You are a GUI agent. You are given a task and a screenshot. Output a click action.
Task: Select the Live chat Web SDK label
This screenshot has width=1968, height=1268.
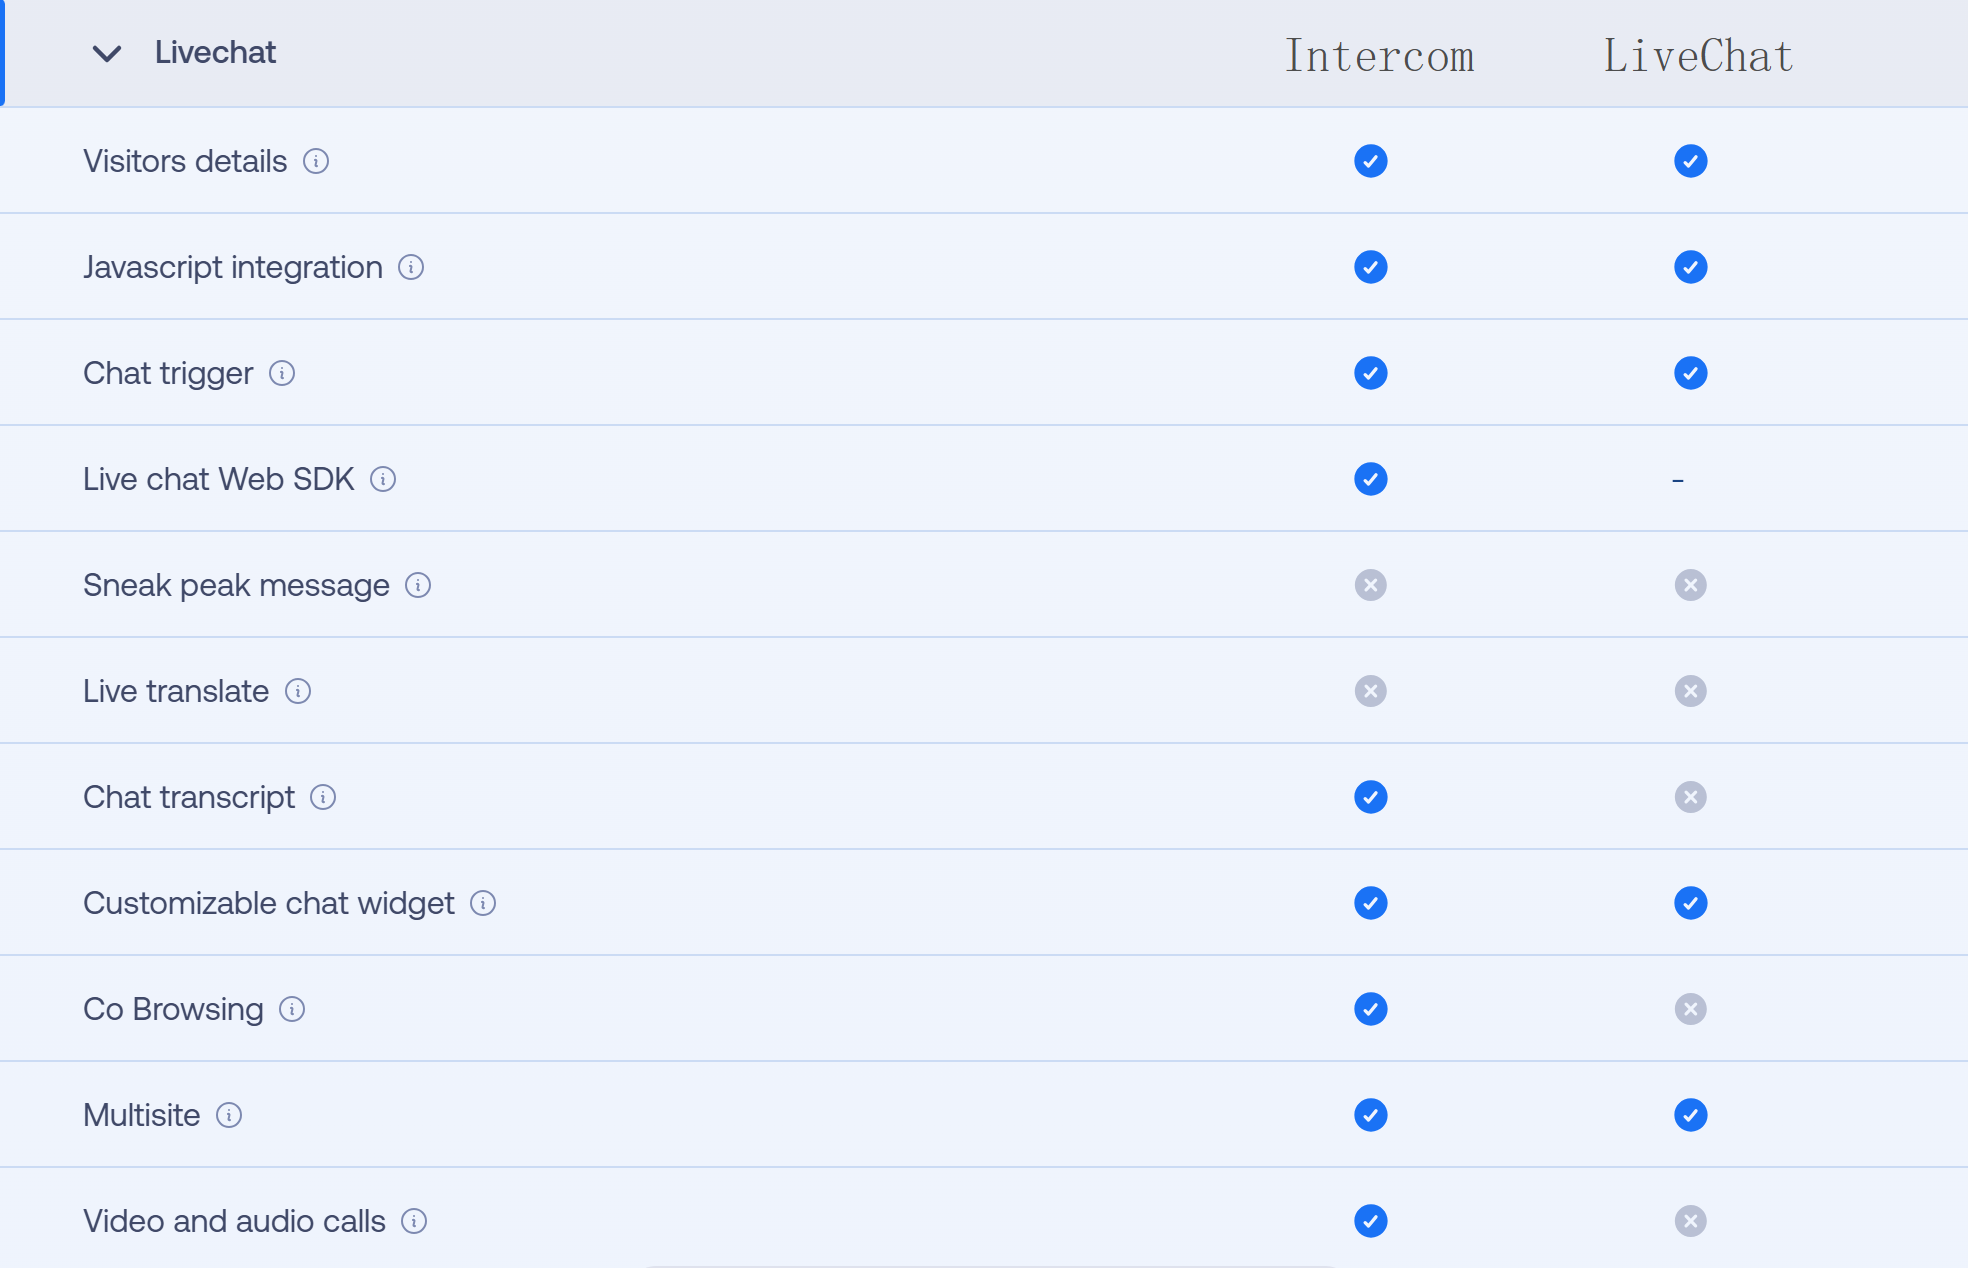[219, 479]
